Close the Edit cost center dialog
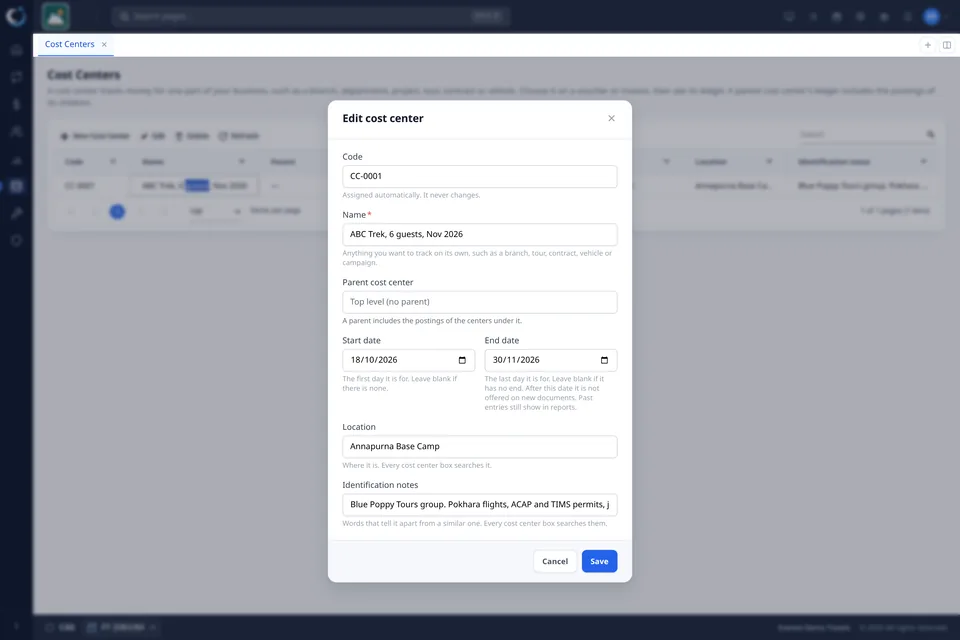Screen dimensions: 960x640 coord(611,118)
